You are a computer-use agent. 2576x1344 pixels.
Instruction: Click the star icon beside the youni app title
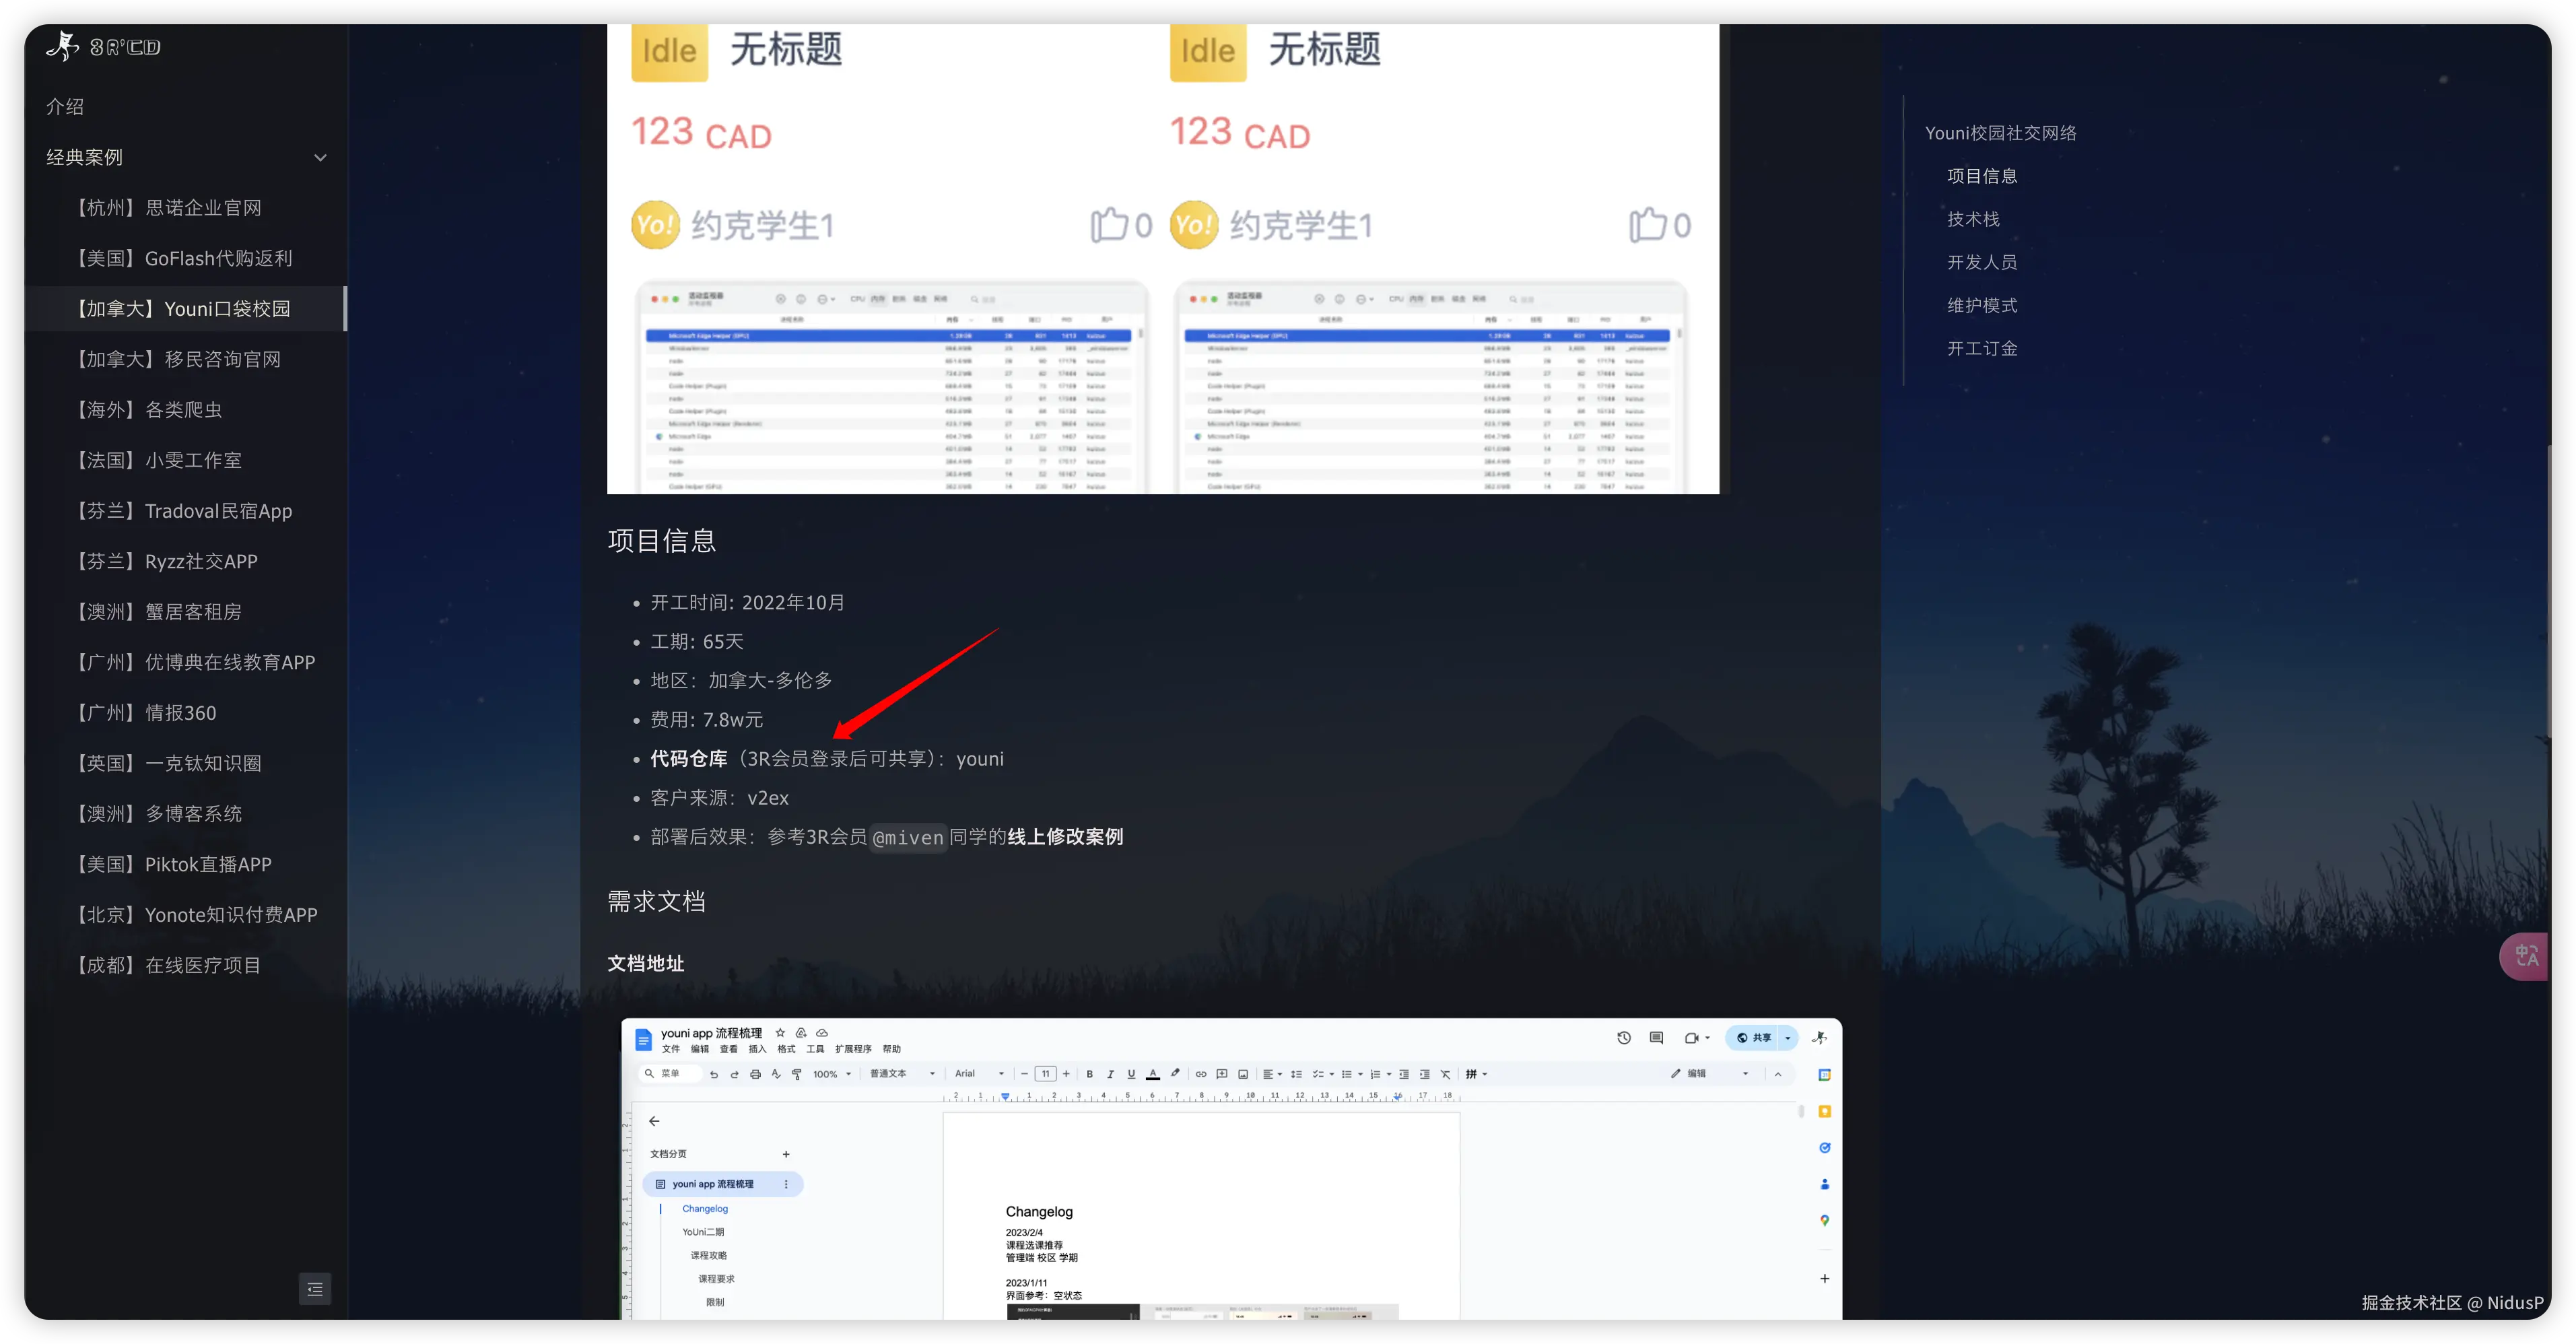(780, 1033)
